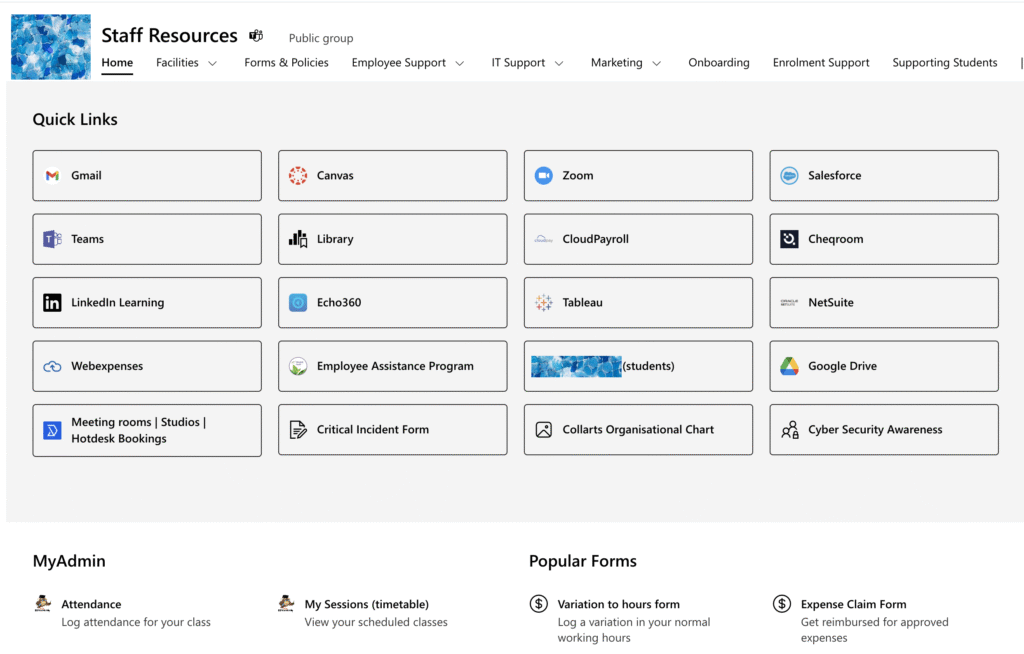
Task: Click the Employee Assistance Program icon
Action: point(298,366)
